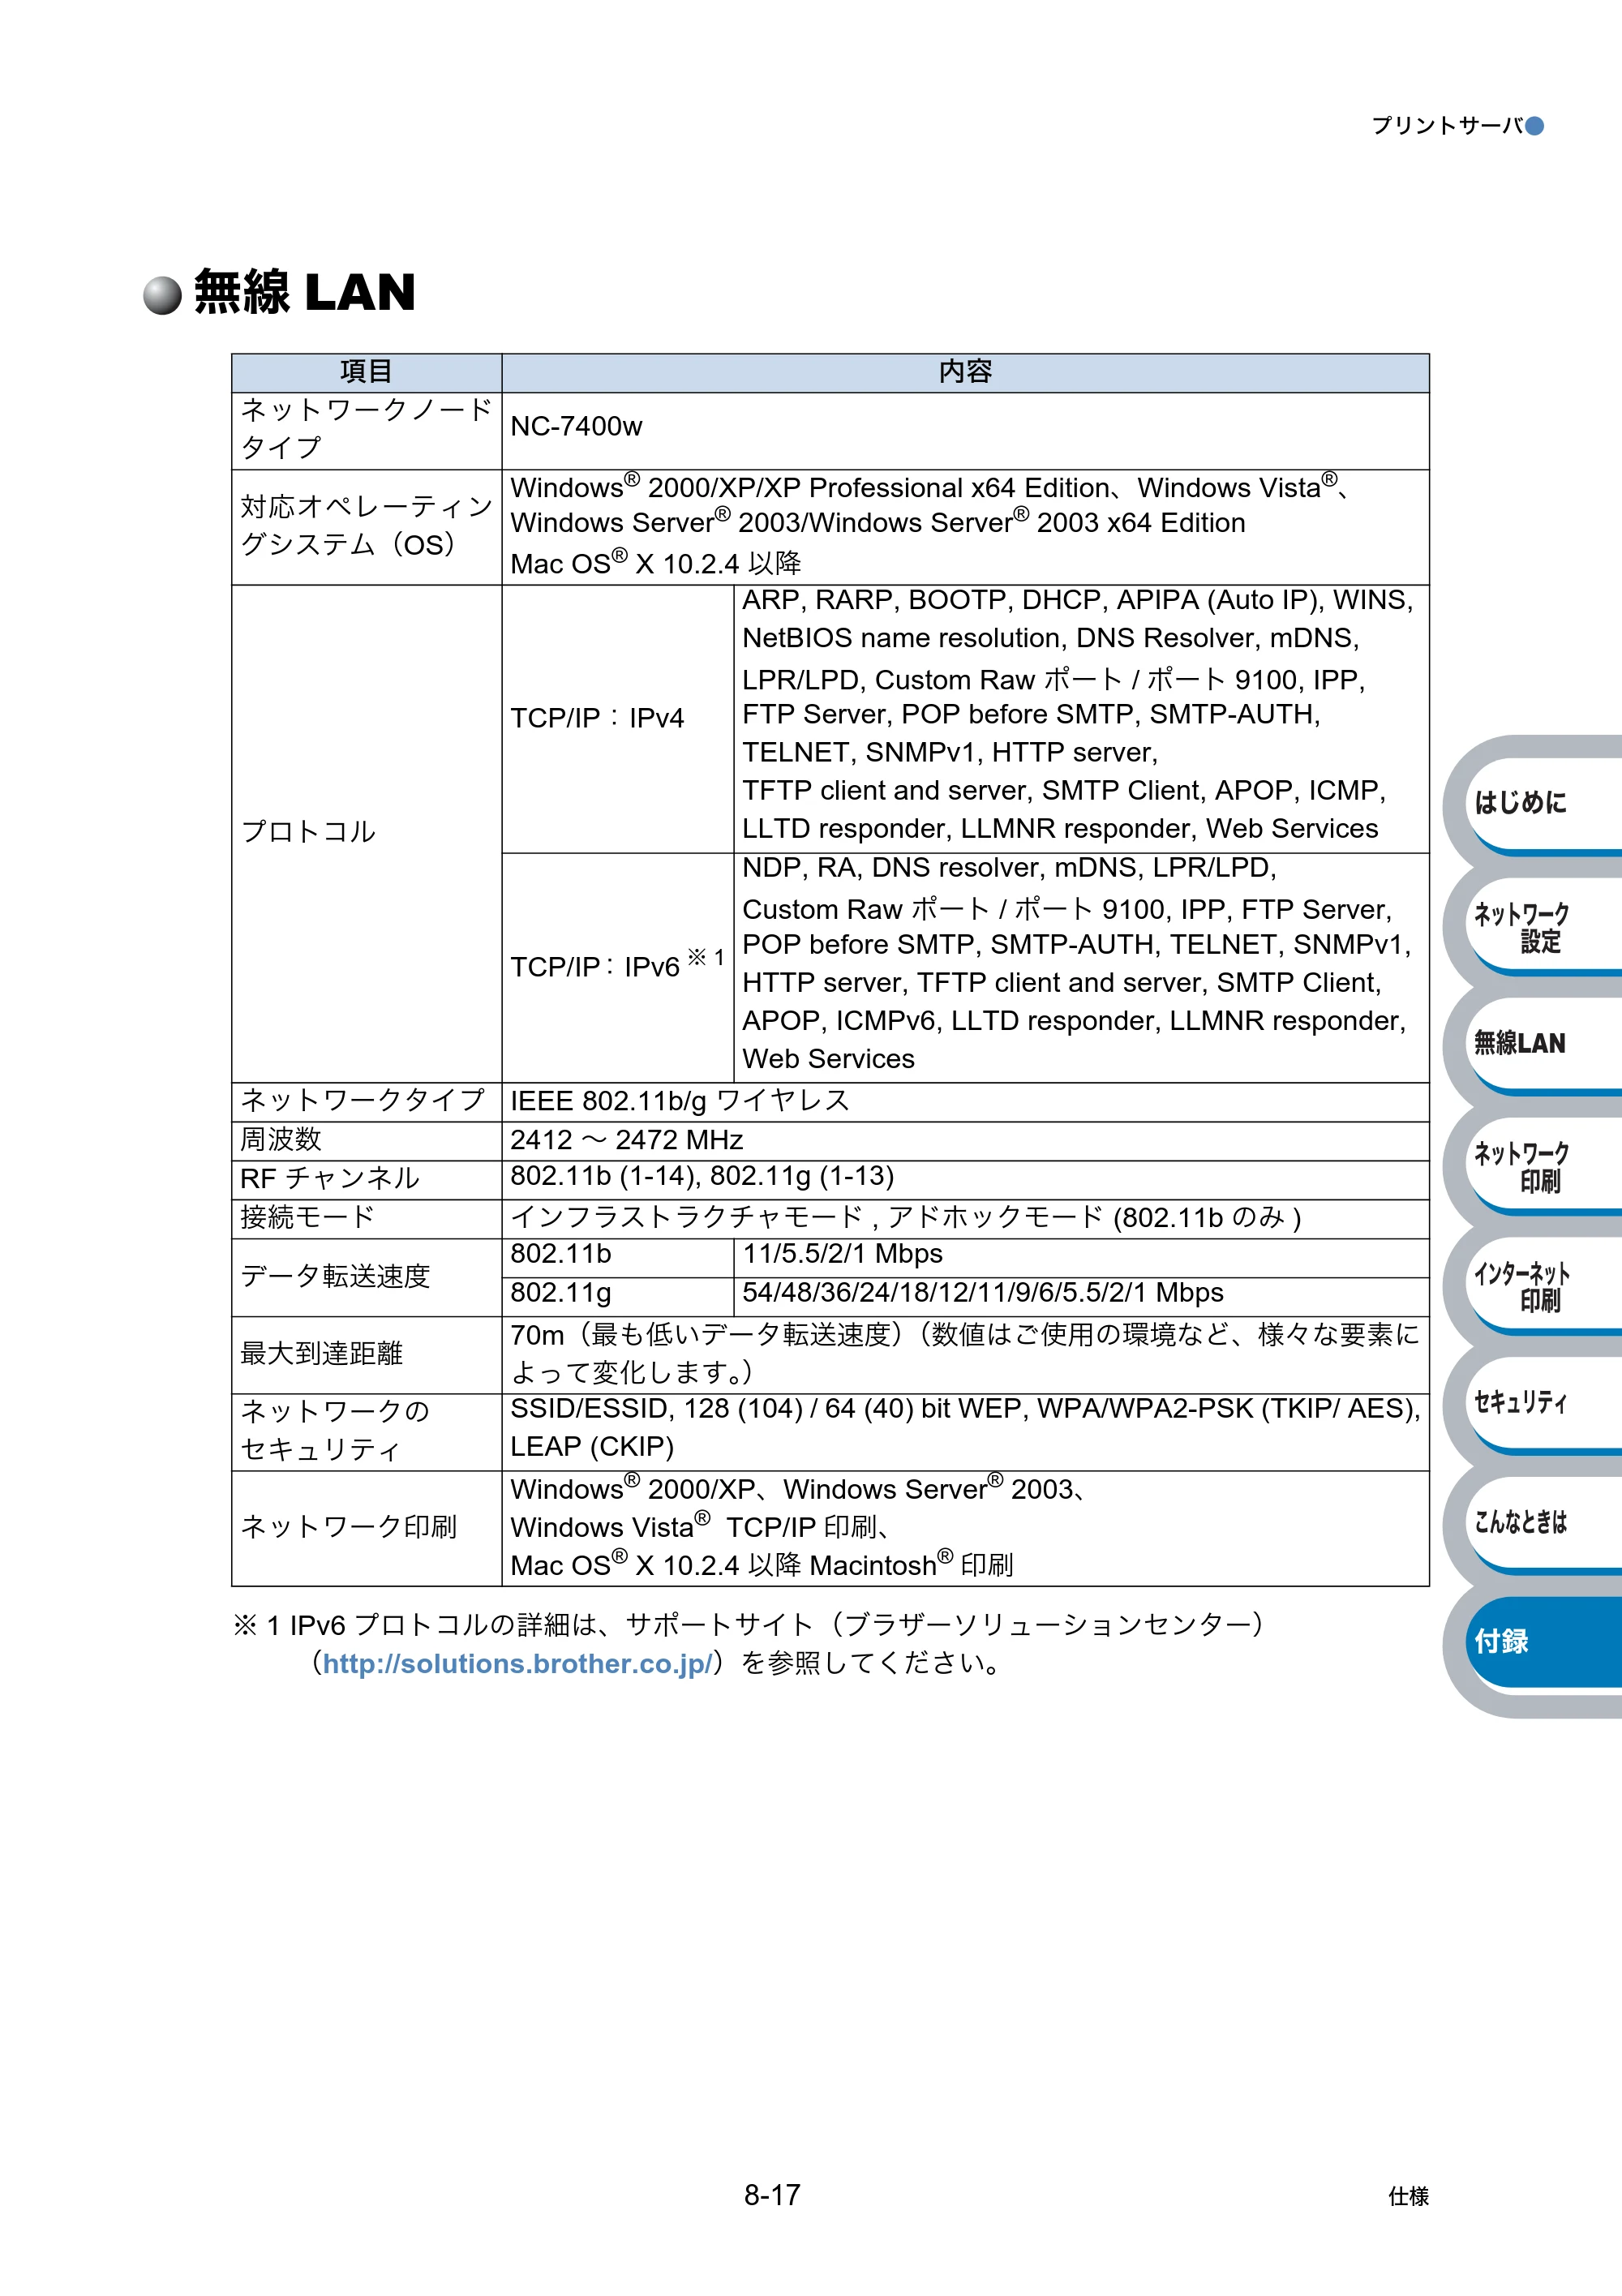Click the プリントサーバ header text
The width and height of the screenshot is (1622, 2296).
click(x=1447, y=126)
